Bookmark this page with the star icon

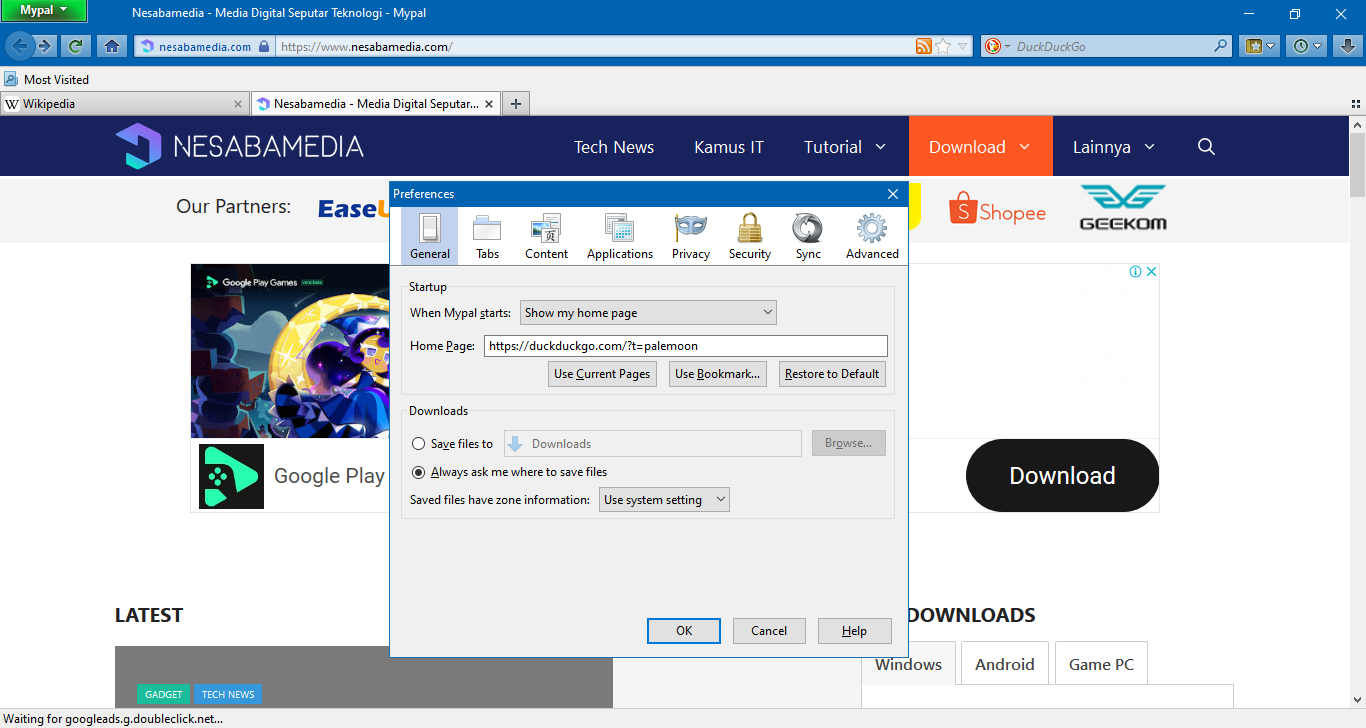943,46
